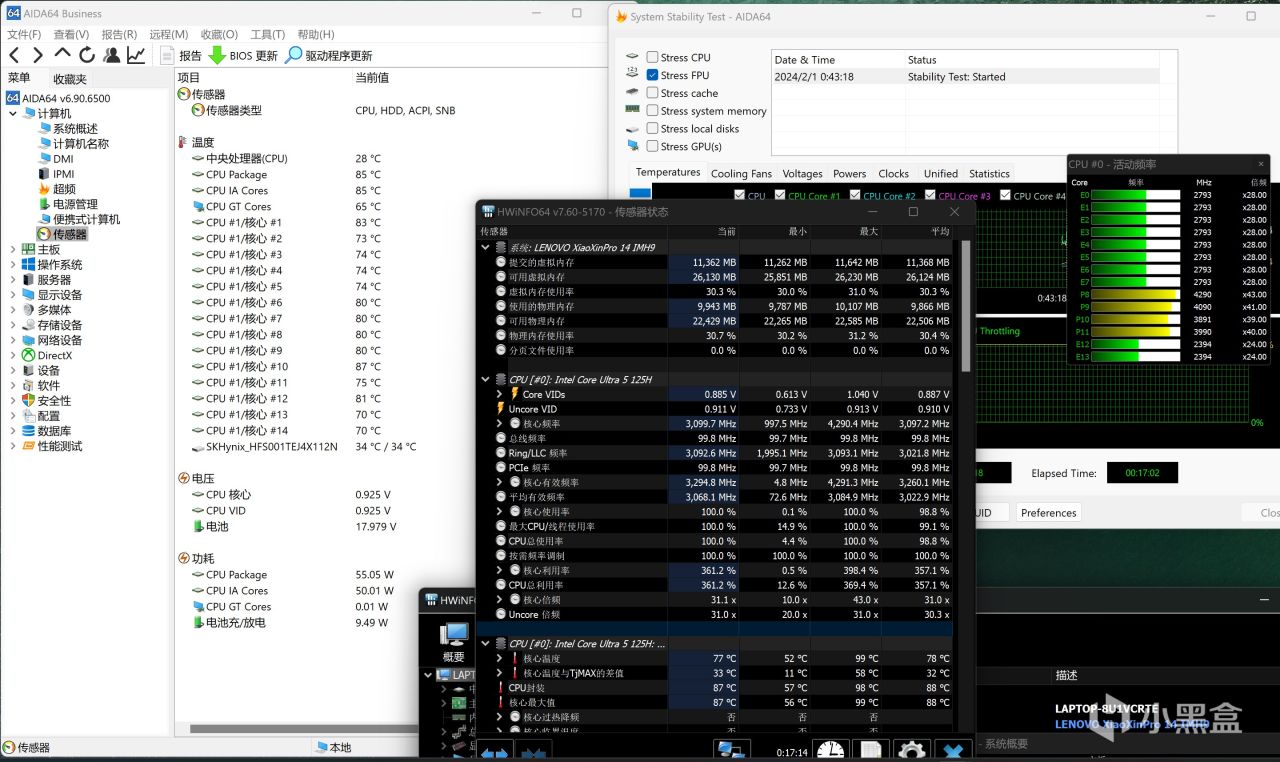Close the CPU #0 活动频率 panel

[x=1262, y=164]
